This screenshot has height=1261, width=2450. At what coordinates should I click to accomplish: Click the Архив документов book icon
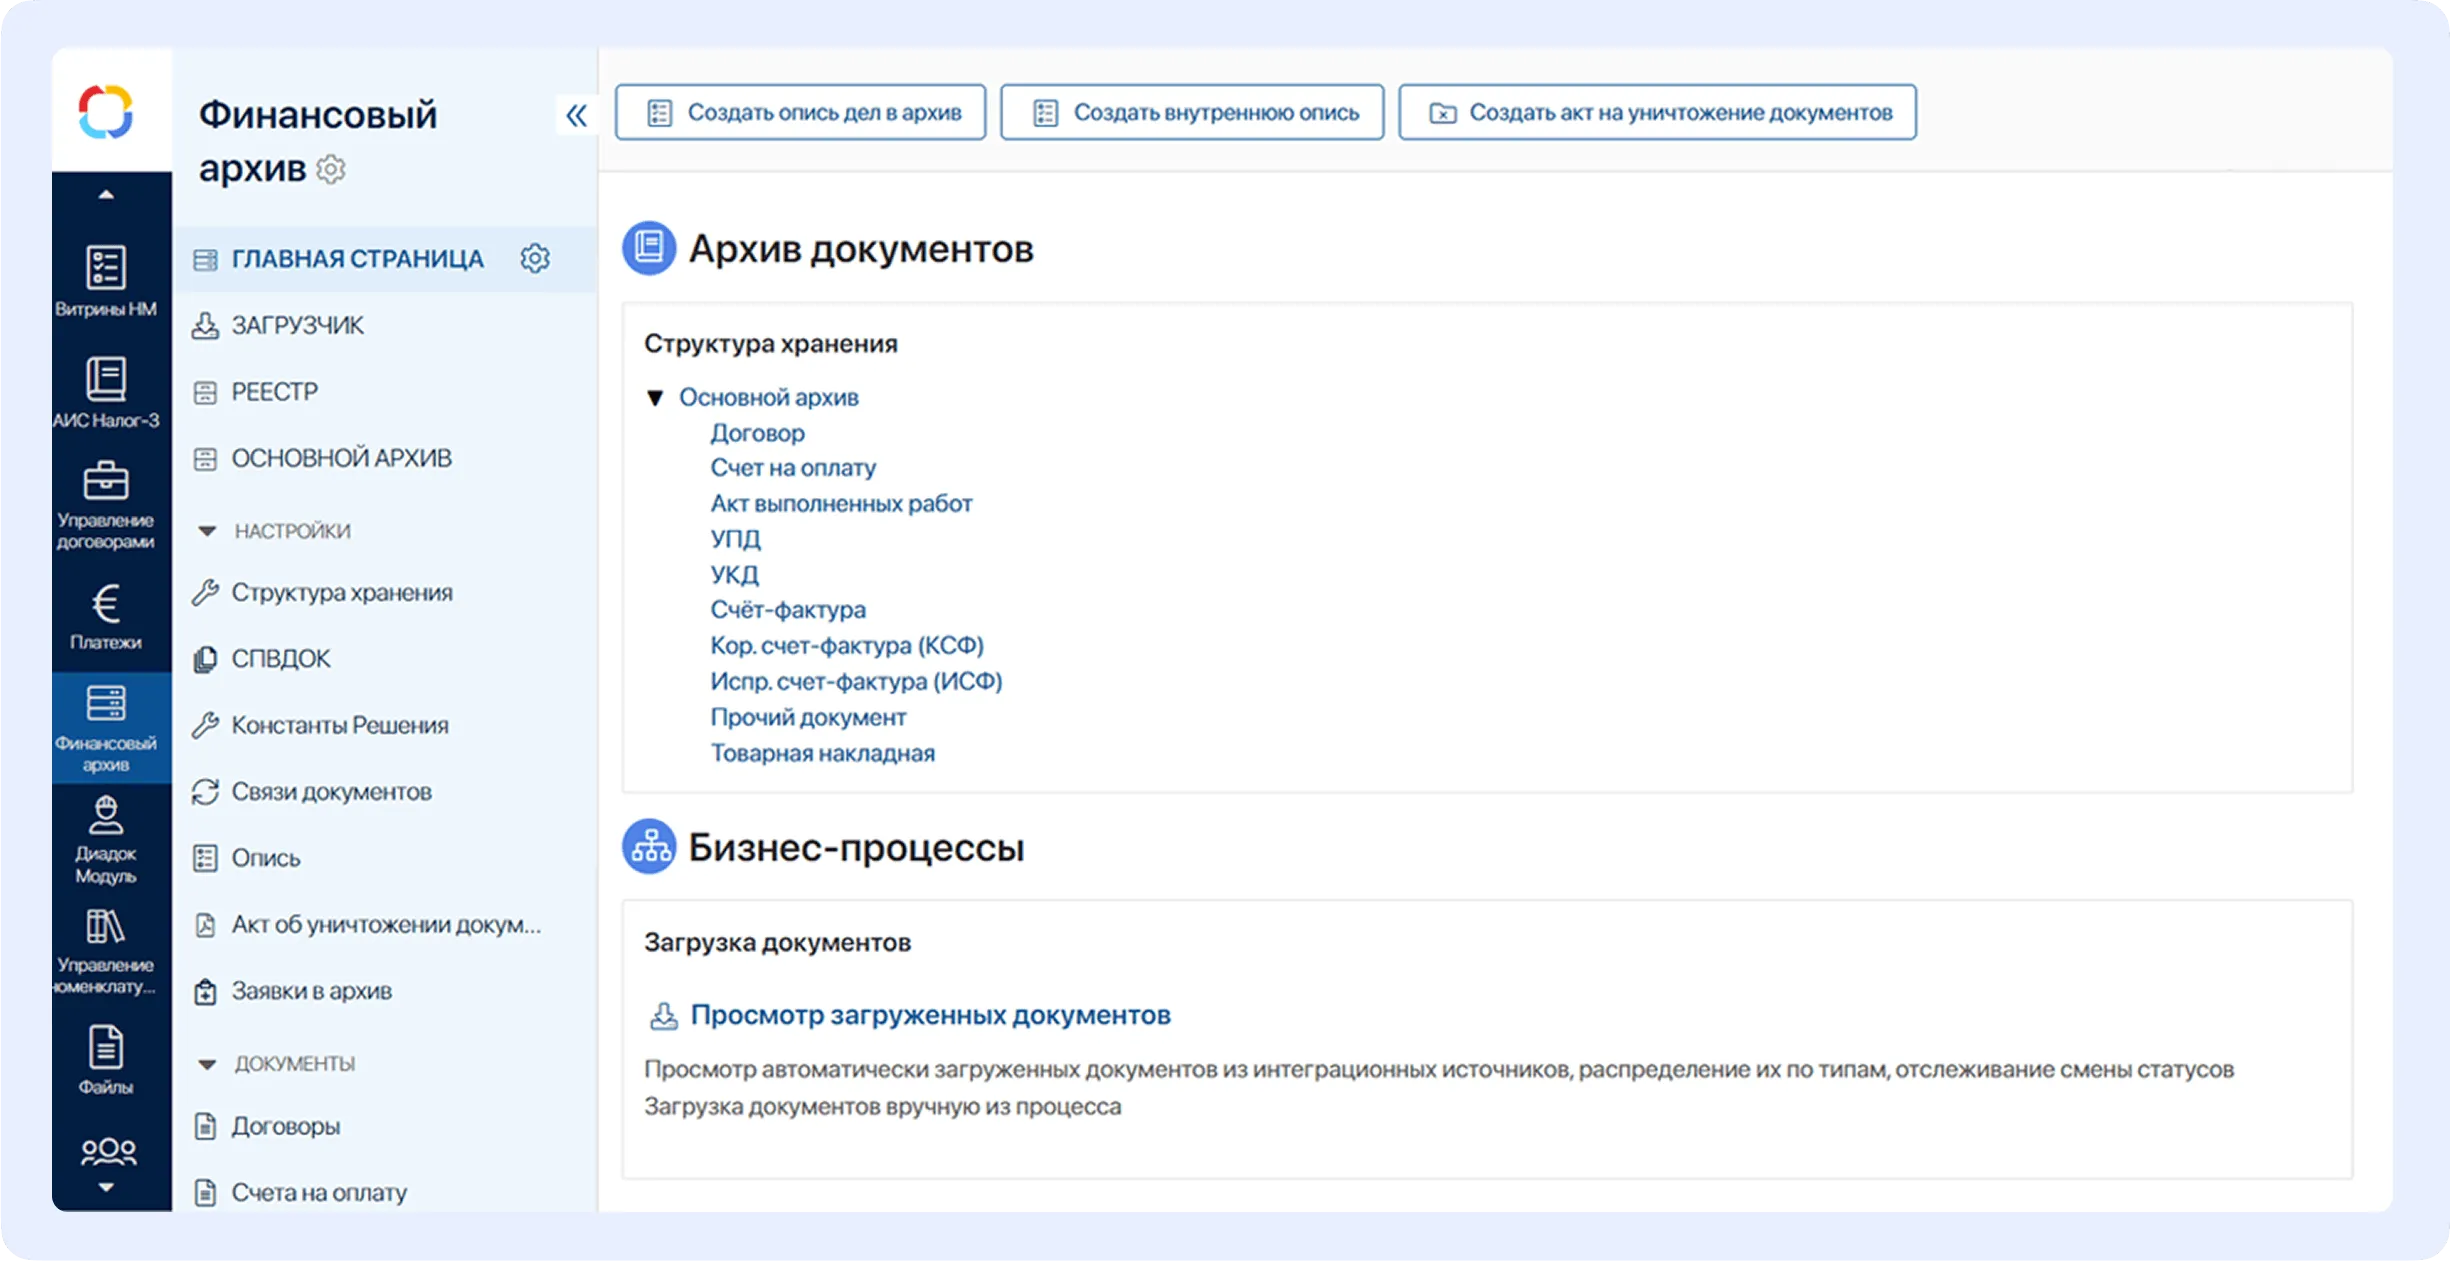tap(648, 248)
